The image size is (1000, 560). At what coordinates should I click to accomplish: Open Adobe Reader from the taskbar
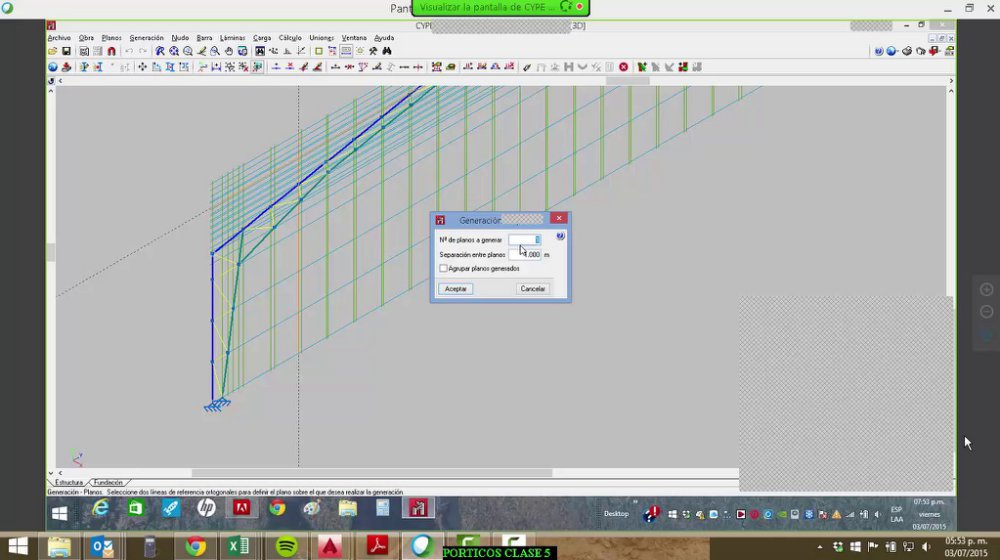[x=377, y=547]
